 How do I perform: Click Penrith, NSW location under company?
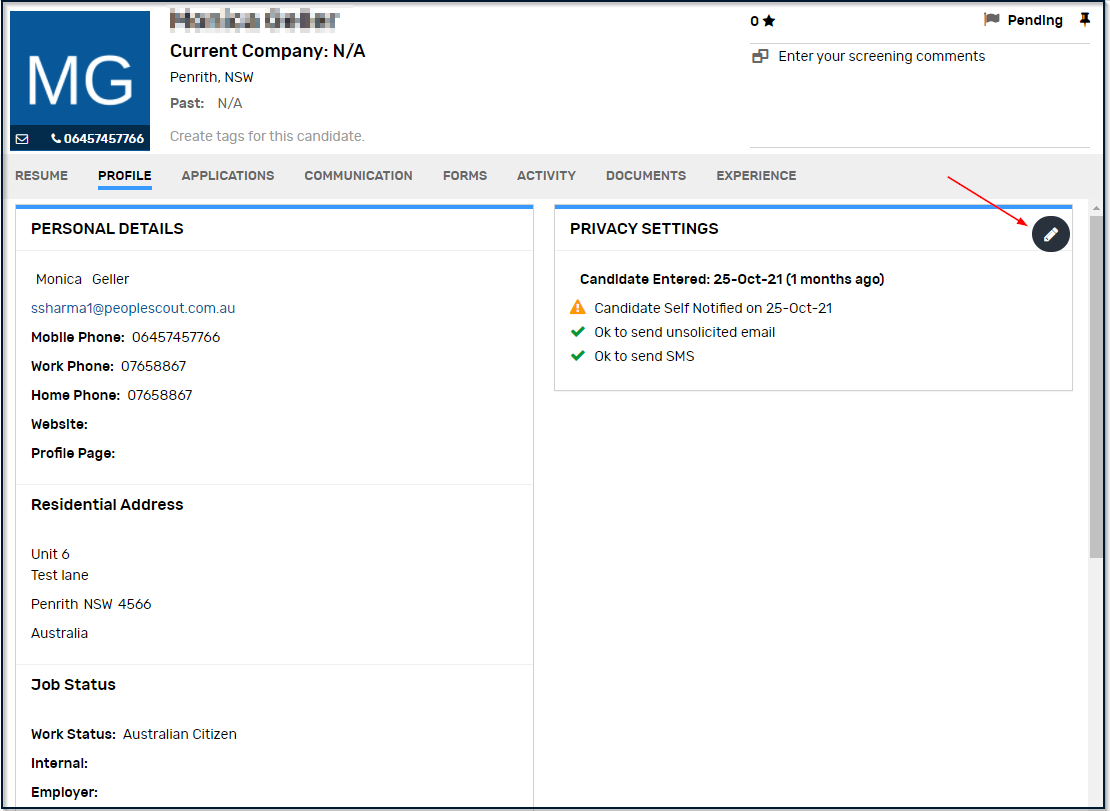tap(212, 77)
